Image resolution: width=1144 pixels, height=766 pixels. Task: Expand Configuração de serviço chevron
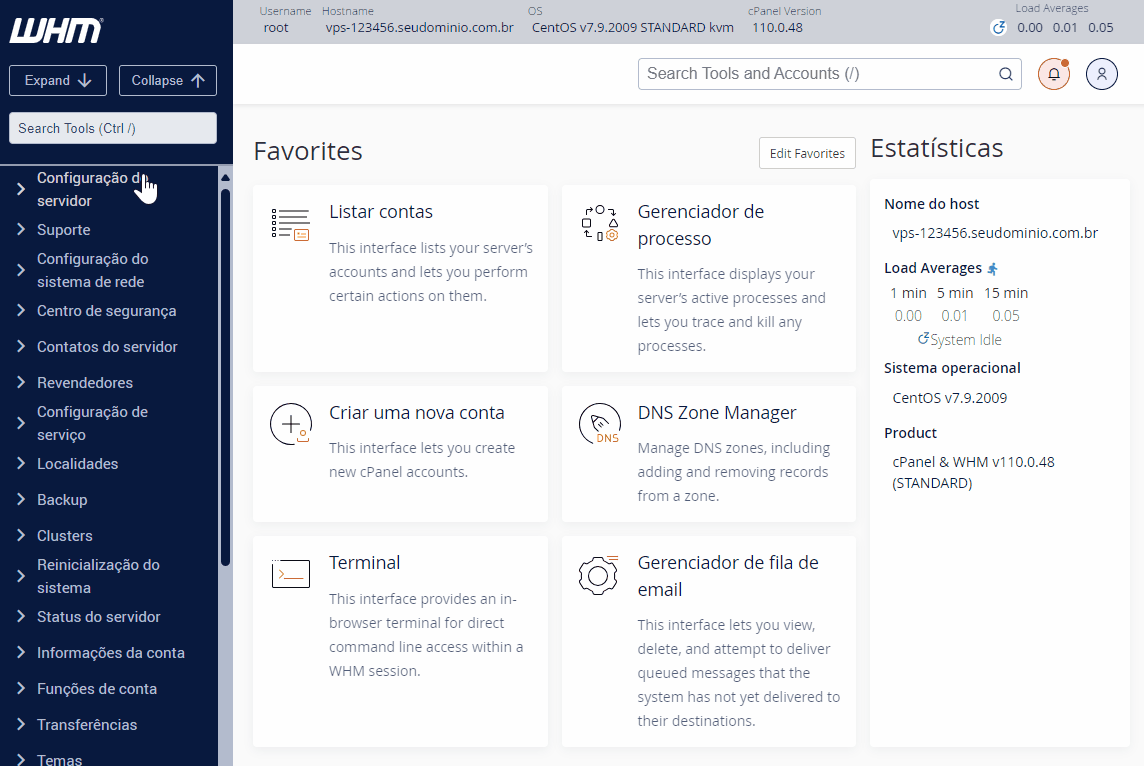point(20,423)
